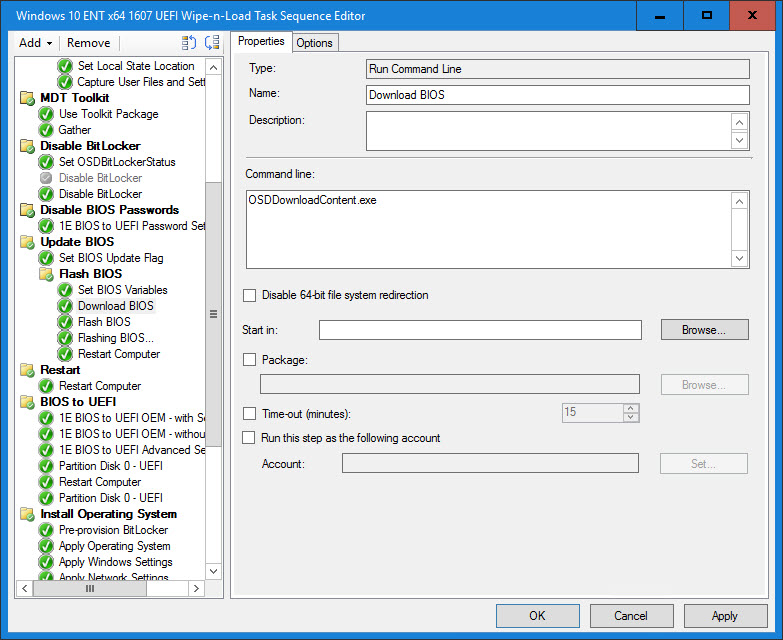Check the Package checkbox
This screenshot has width=783, height=640.
click(x=250, y=360)
